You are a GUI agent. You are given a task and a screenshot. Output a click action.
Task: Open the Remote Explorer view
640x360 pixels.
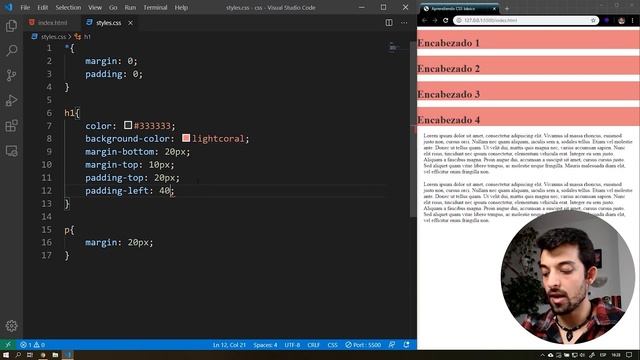tap(11, 151)
